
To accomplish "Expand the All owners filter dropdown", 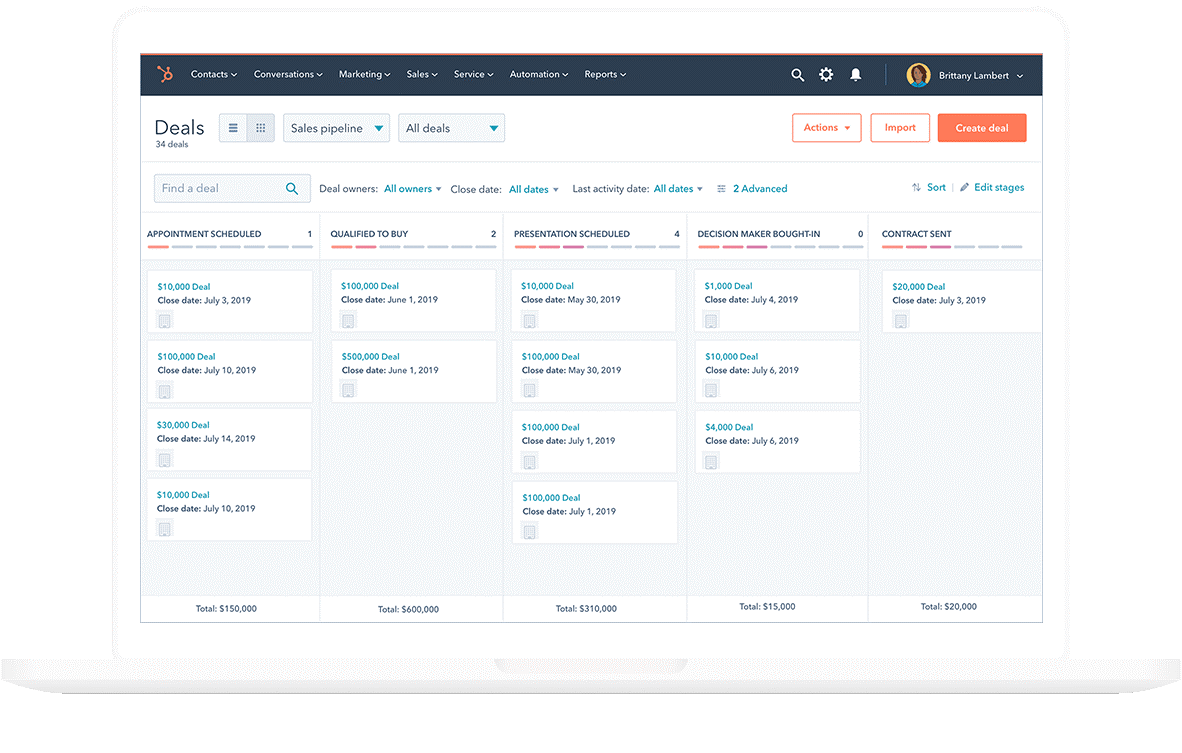I will 412,188.
